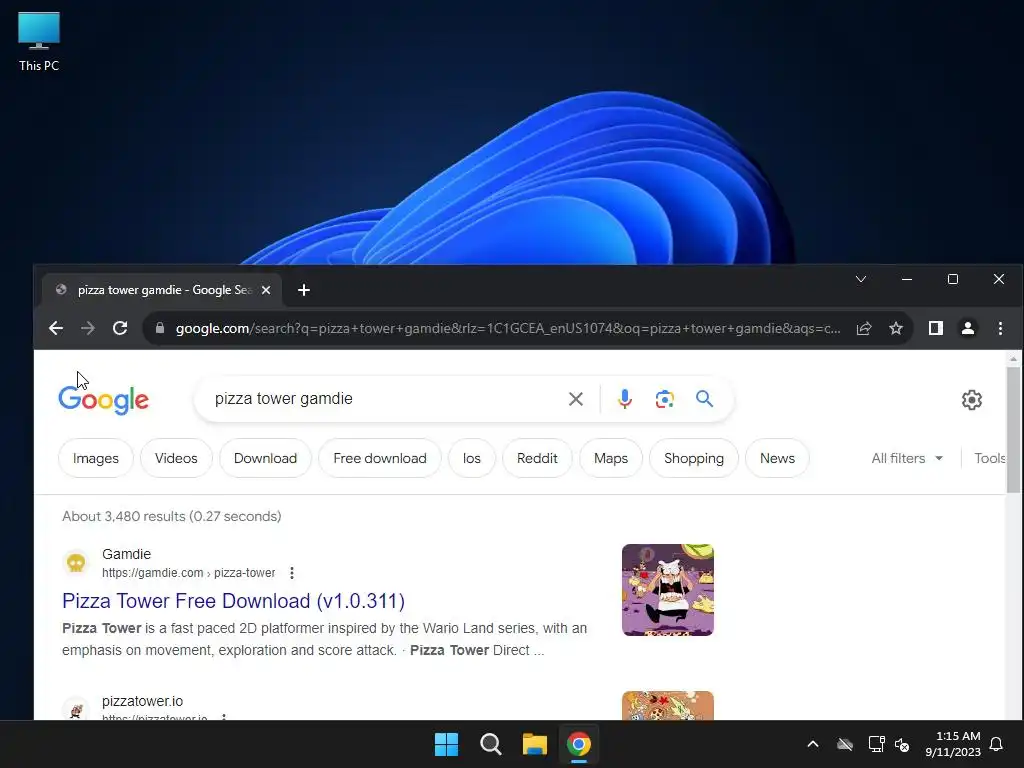
Task: Select the Reddit filter chip
Action: 537,458
